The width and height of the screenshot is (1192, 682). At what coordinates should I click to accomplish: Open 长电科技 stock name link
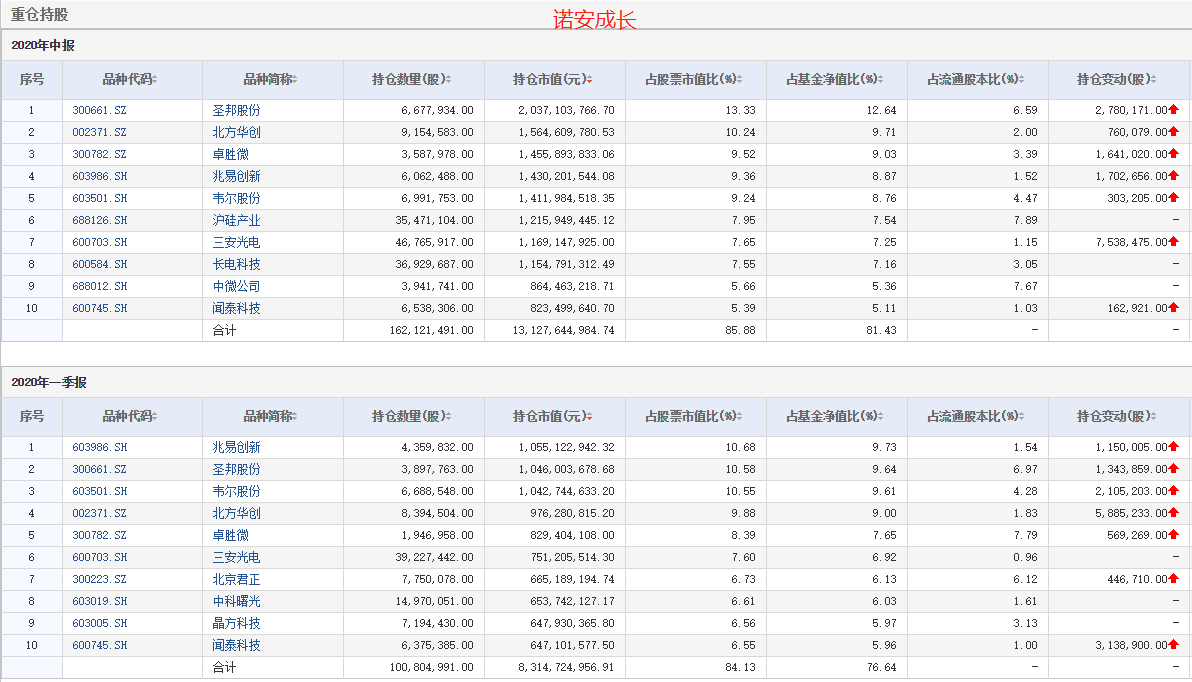236,265
